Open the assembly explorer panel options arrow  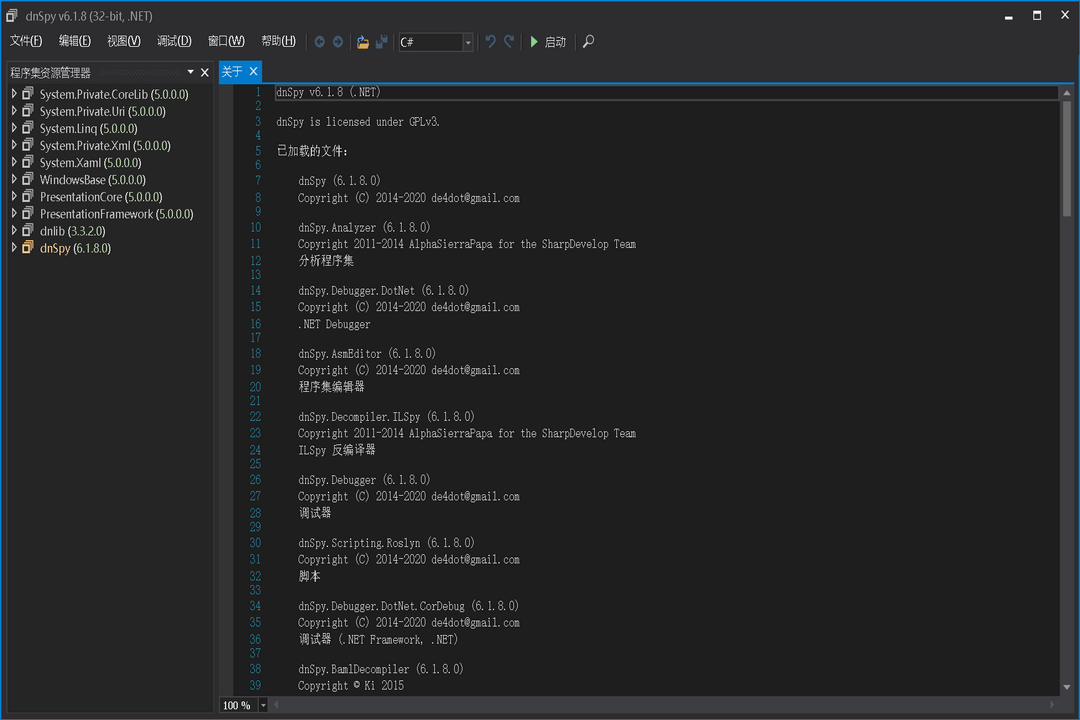tap(188, 71)
